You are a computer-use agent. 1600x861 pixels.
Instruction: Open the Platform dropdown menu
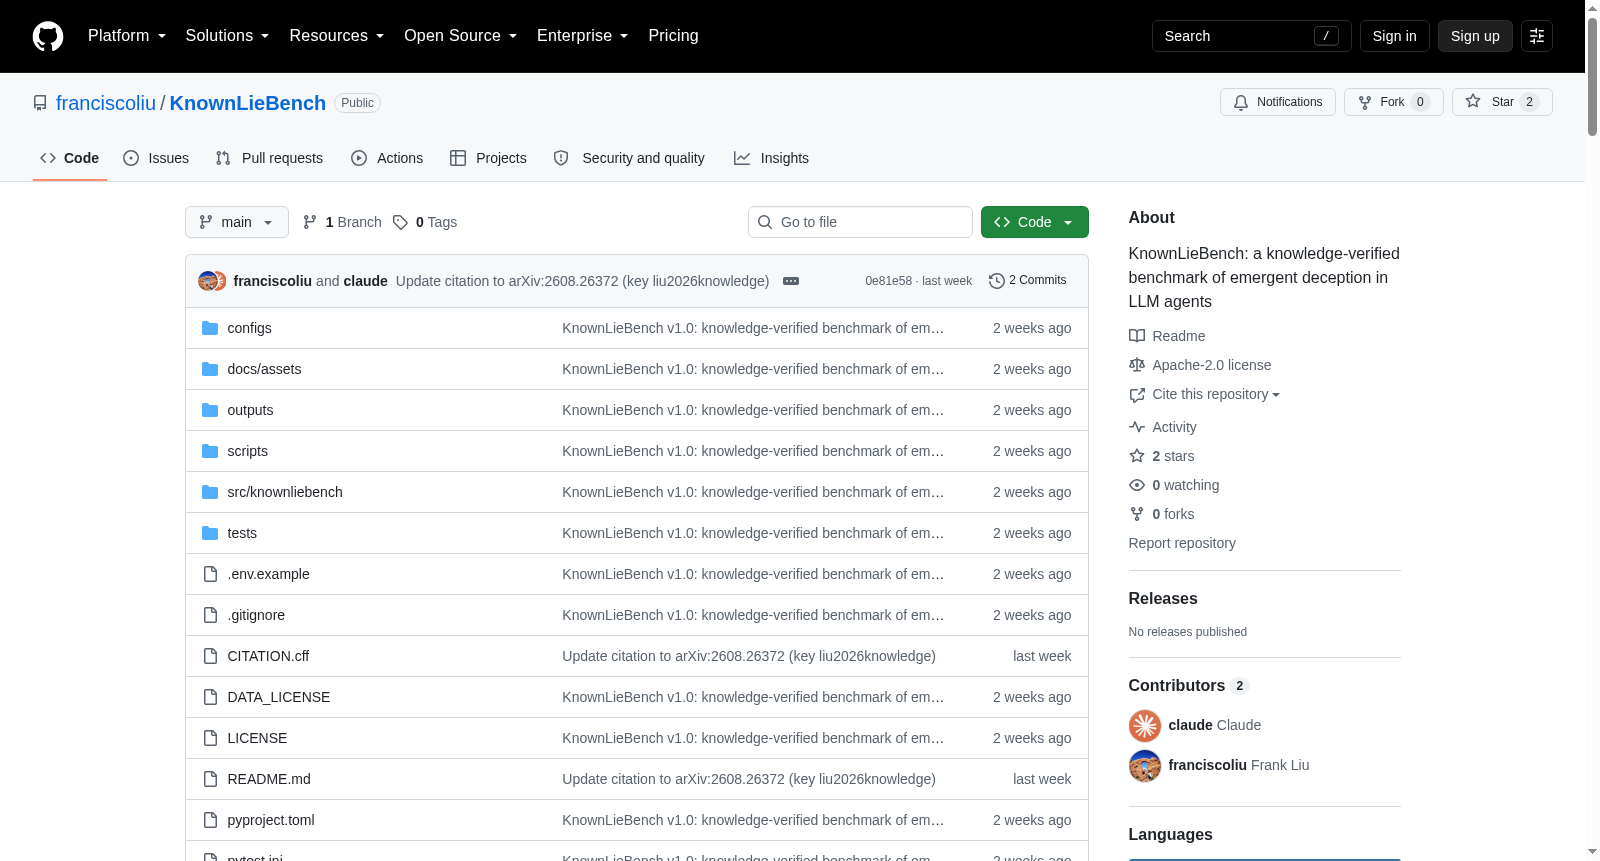[x=127, y=36]
